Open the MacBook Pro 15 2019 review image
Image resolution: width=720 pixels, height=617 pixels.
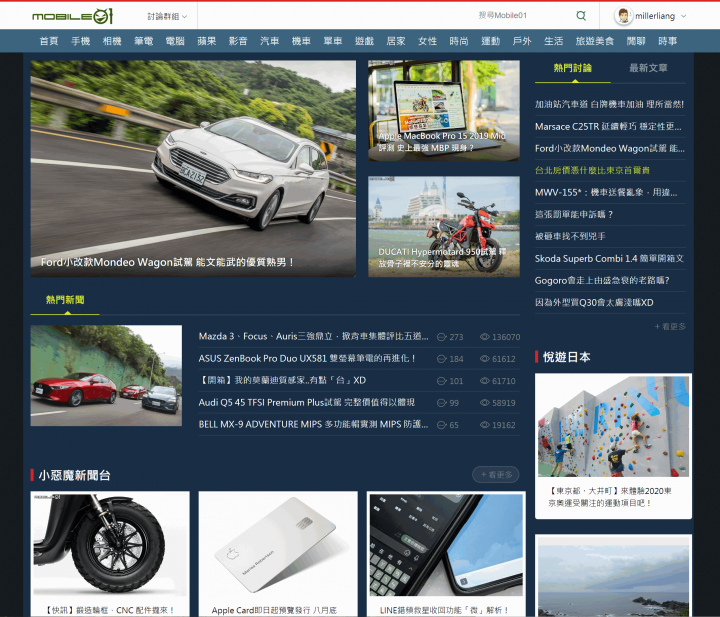point(444,111)
